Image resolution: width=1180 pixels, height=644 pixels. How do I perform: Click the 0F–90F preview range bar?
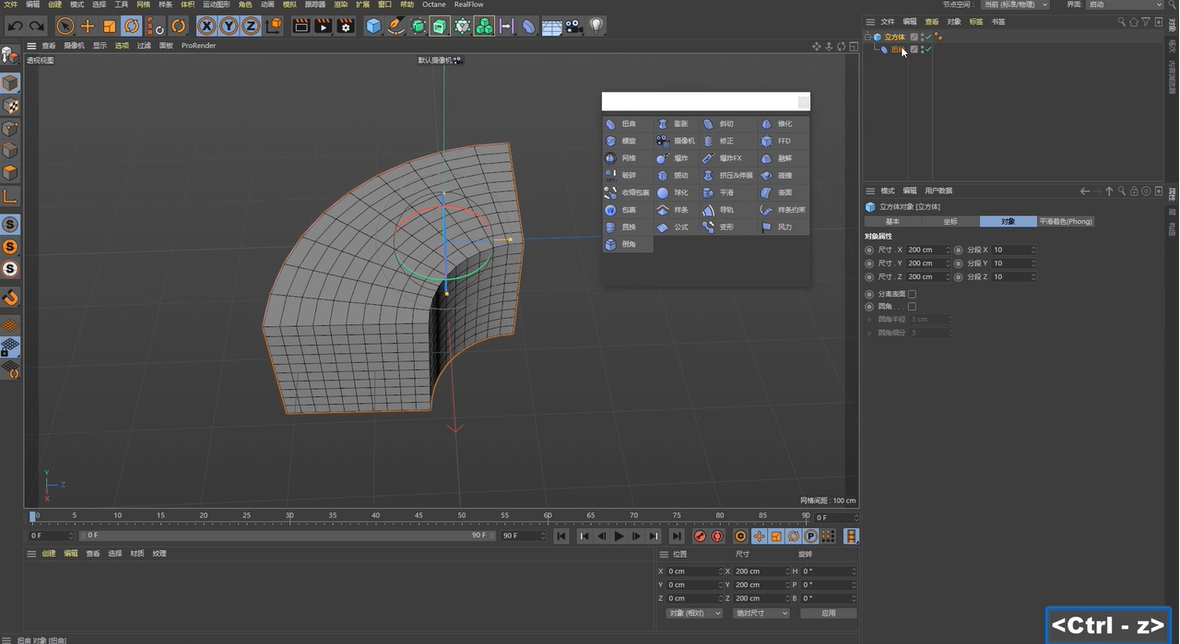pyautogui.click(x=286, y=536)
